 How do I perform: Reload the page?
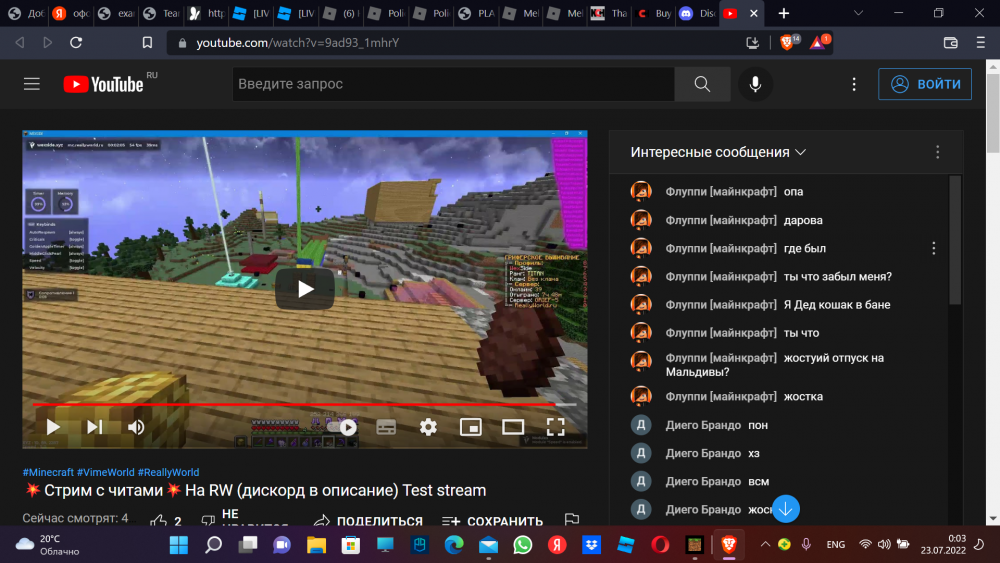pos(76,43)
